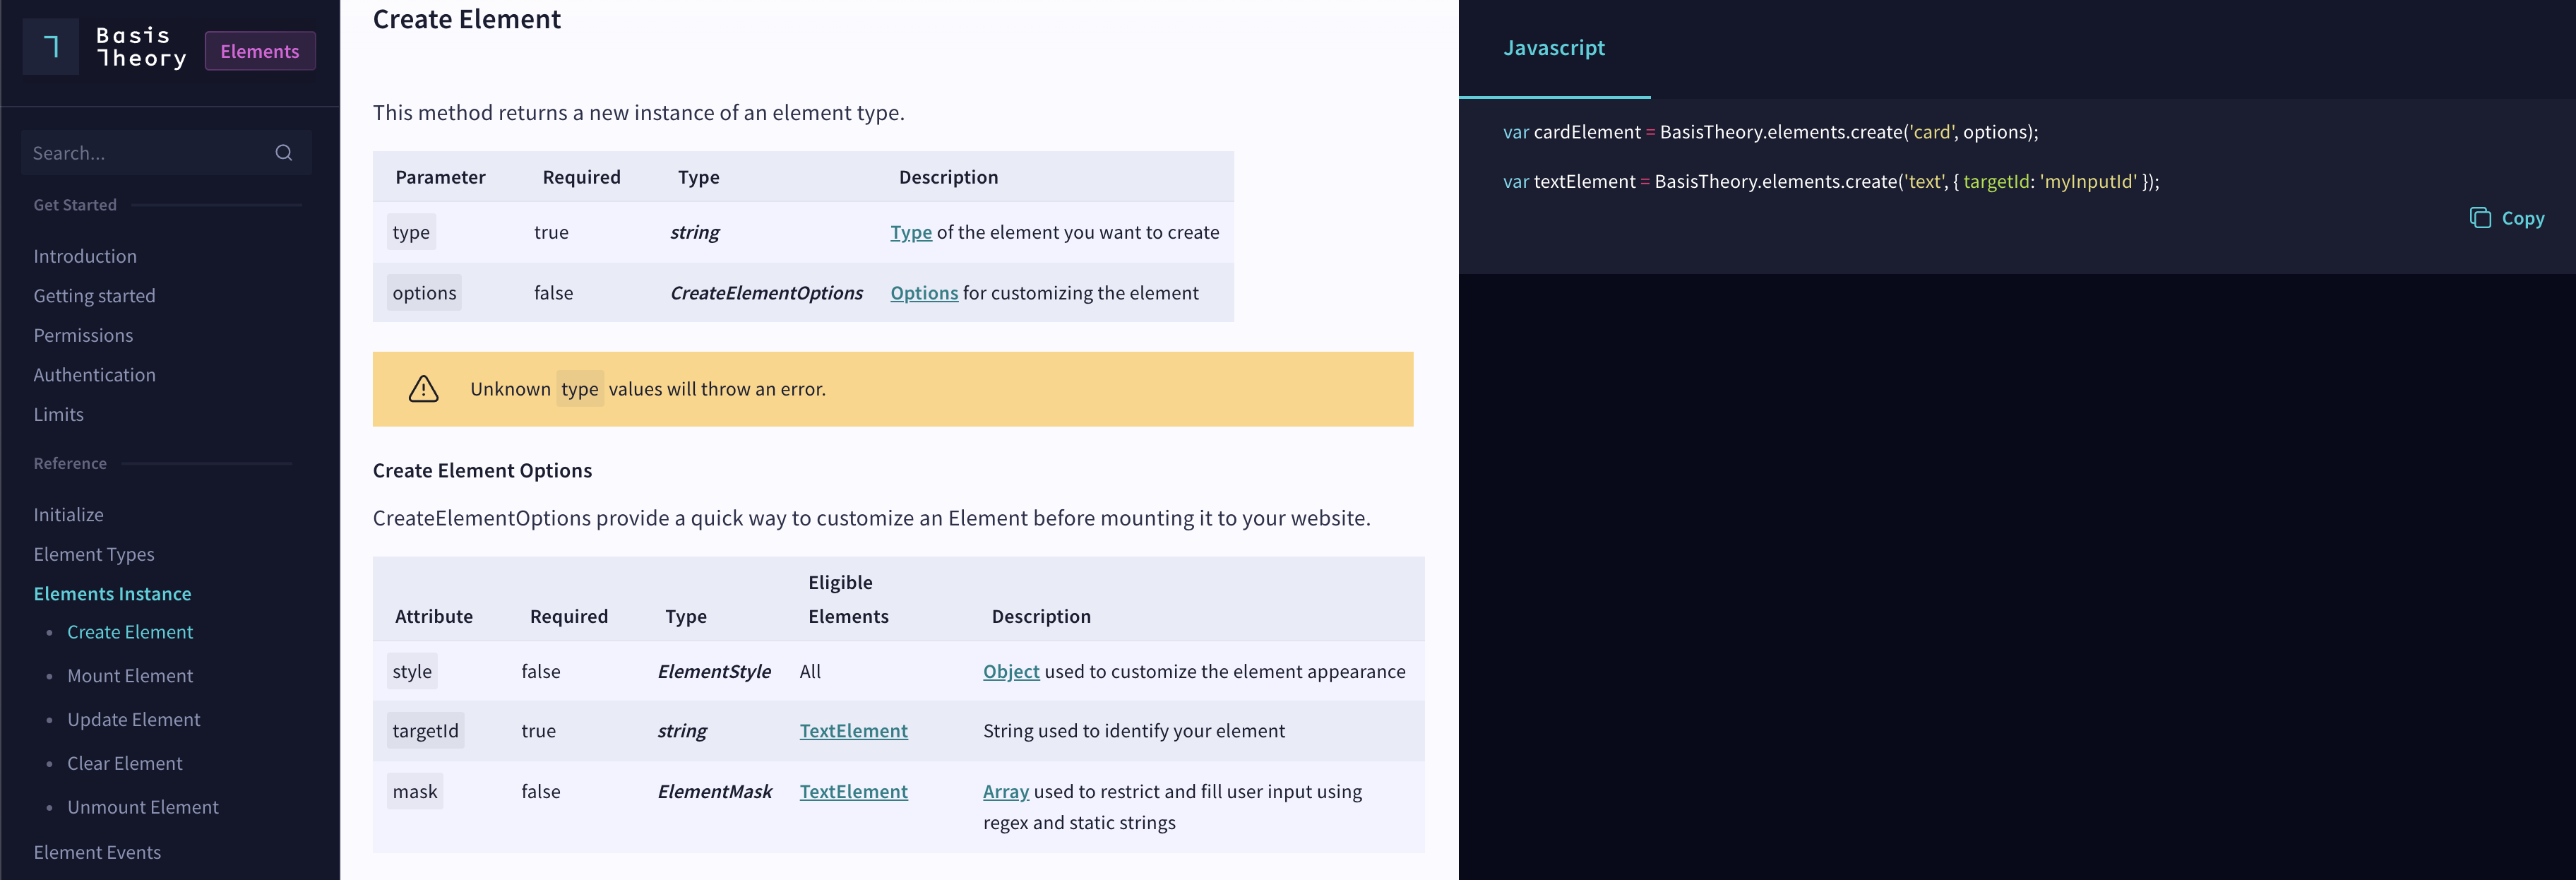Select Elements Instance in sidebar
Screen dimensions: 2576x880
pos(112,594)
